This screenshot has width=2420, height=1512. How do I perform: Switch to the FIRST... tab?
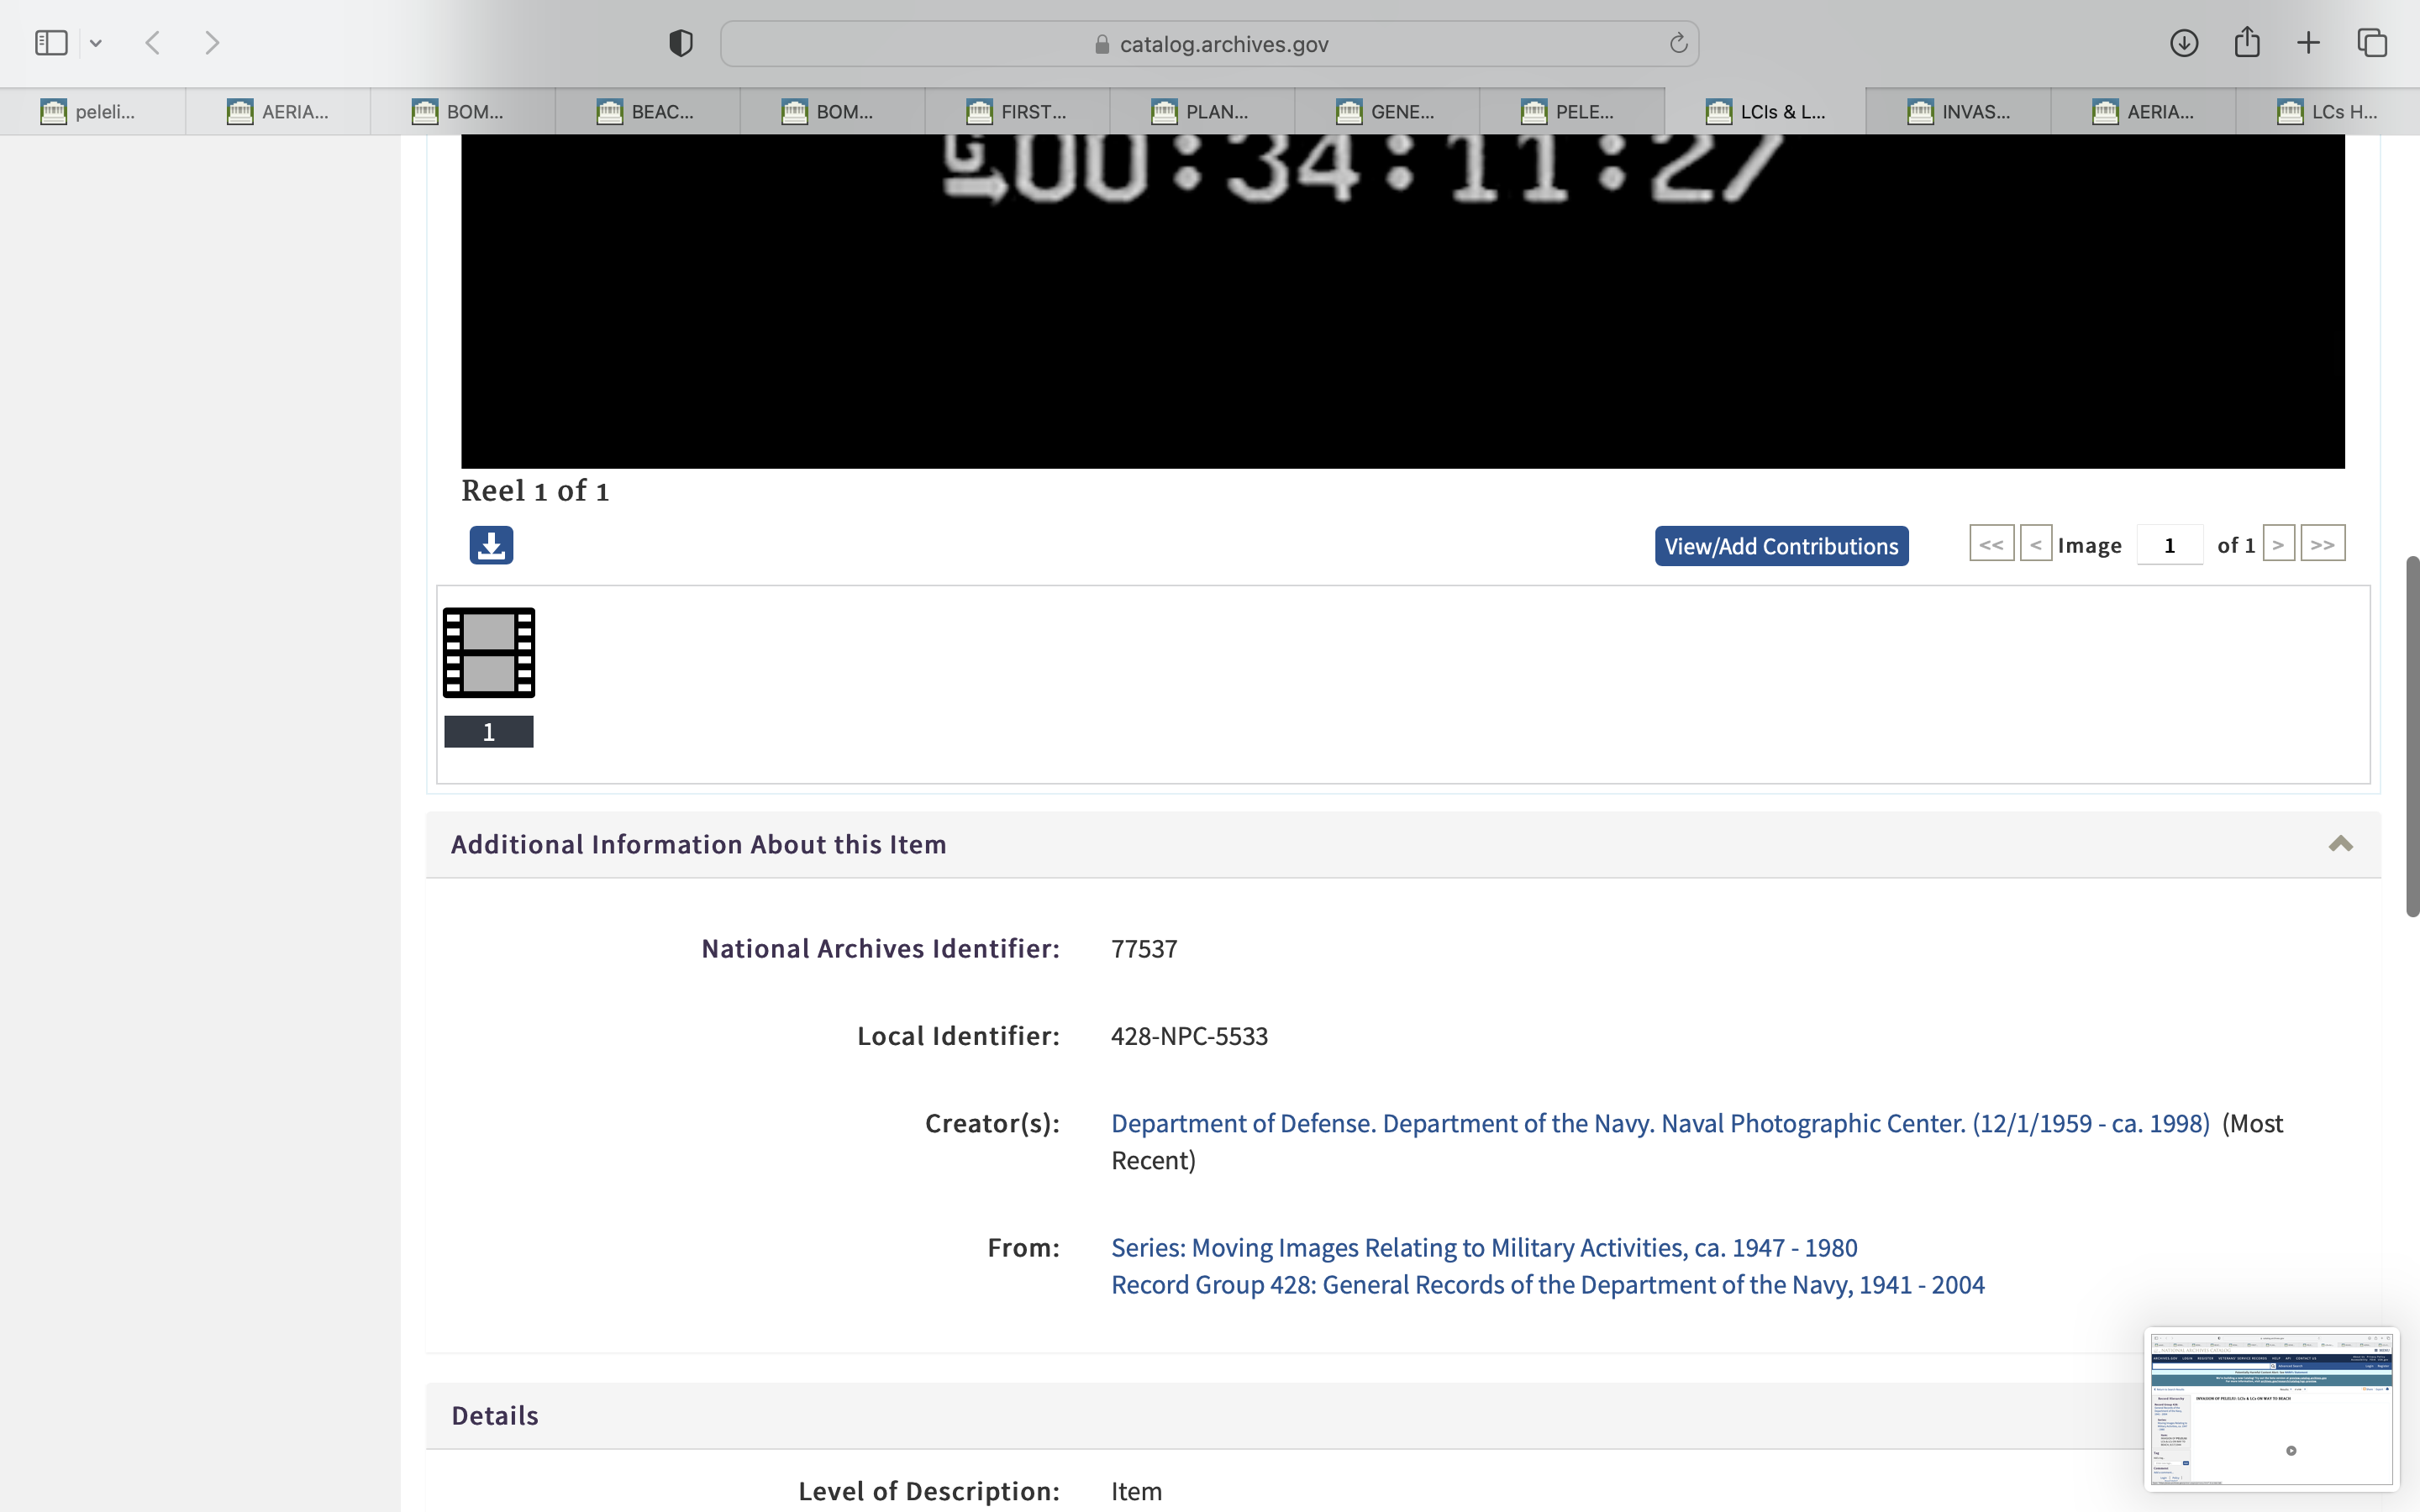[1017, 111]
